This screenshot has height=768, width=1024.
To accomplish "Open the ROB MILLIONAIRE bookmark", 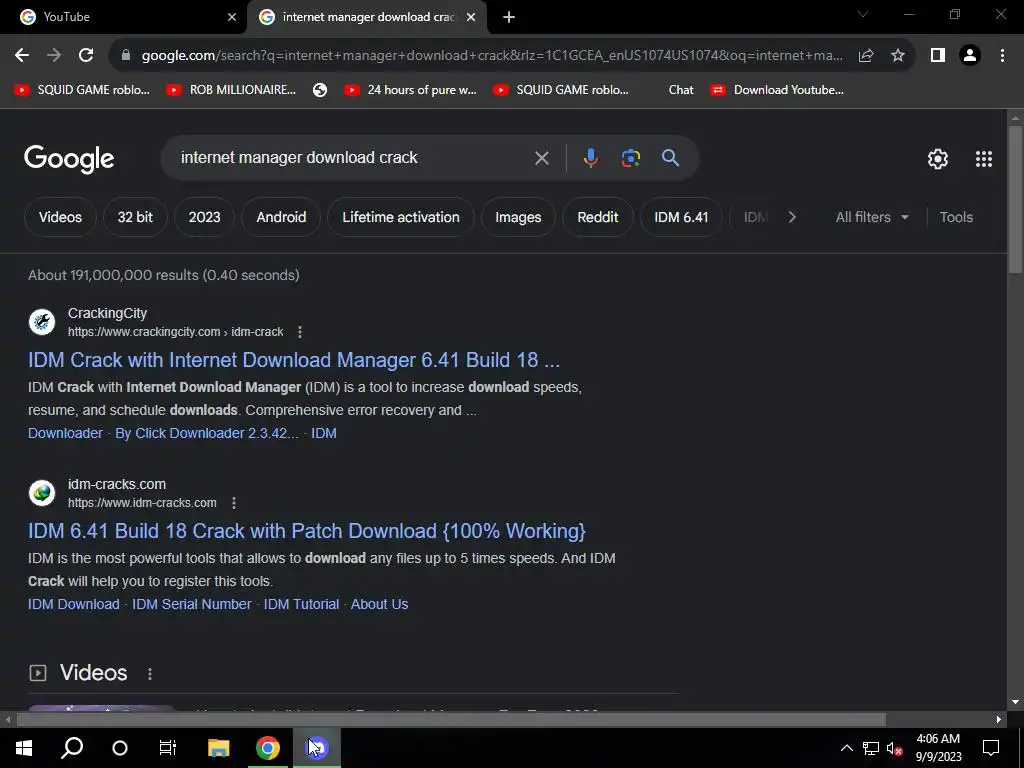I will 232,90.
